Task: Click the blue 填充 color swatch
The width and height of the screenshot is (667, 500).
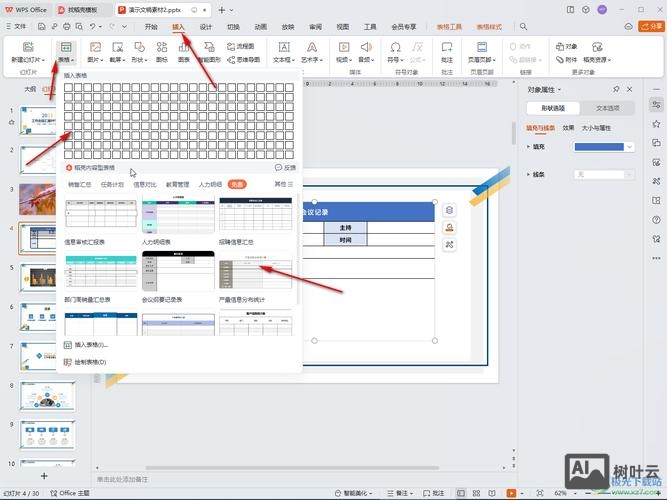Action: click(599, 147)
